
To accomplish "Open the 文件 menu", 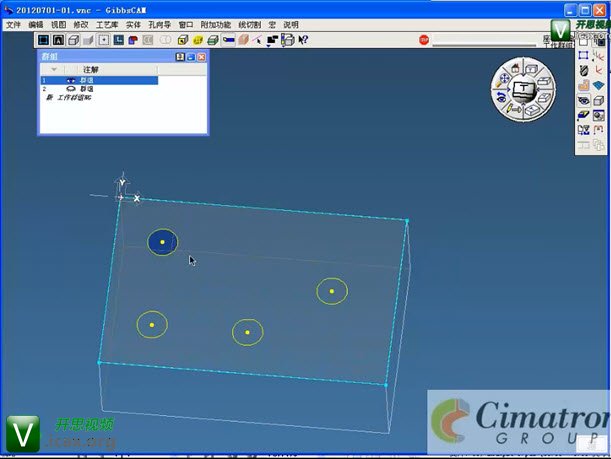I will [x=13, y=25].
